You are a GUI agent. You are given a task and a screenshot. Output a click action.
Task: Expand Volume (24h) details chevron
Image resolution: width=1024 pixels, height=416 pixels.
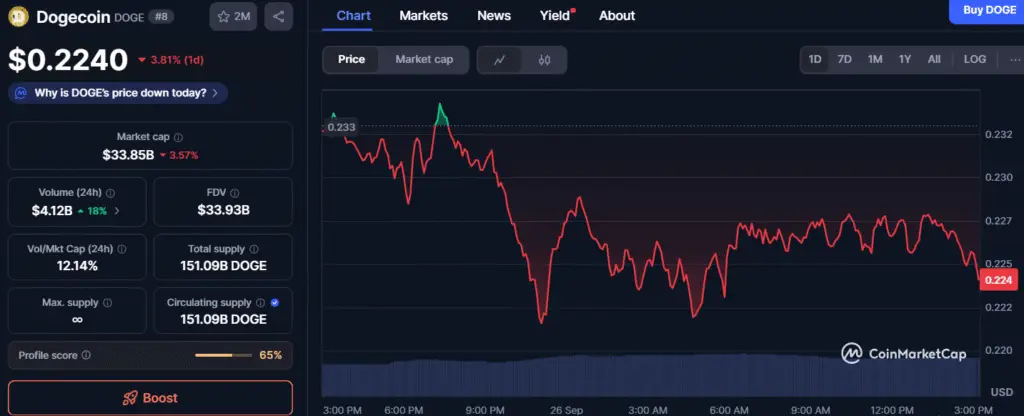117,210
